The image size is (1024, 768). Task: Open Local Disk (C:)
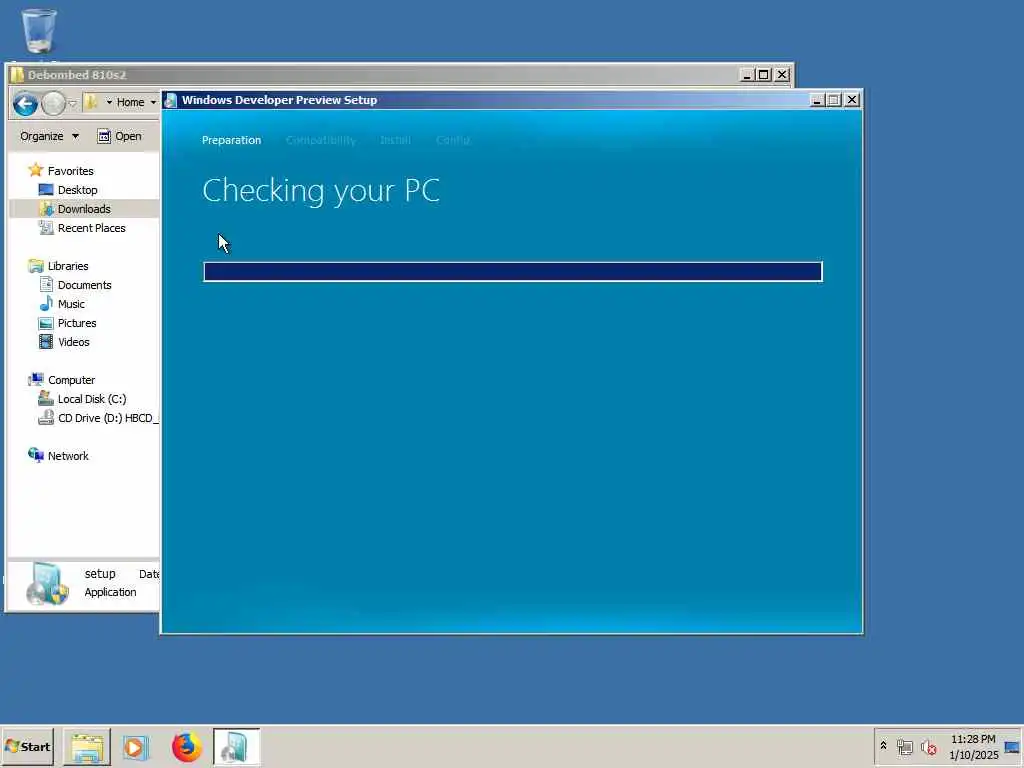(x=92, y=399)
